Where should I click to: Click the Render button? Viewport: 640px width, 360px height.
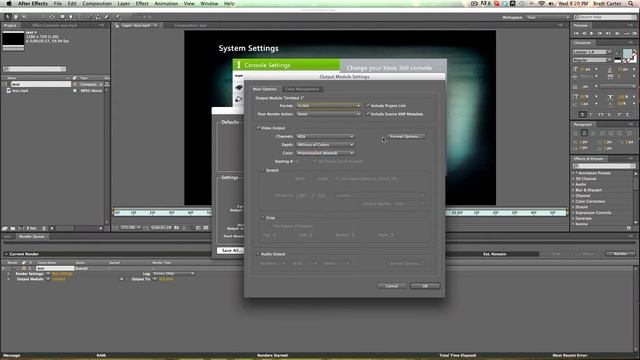click(620, 254)
